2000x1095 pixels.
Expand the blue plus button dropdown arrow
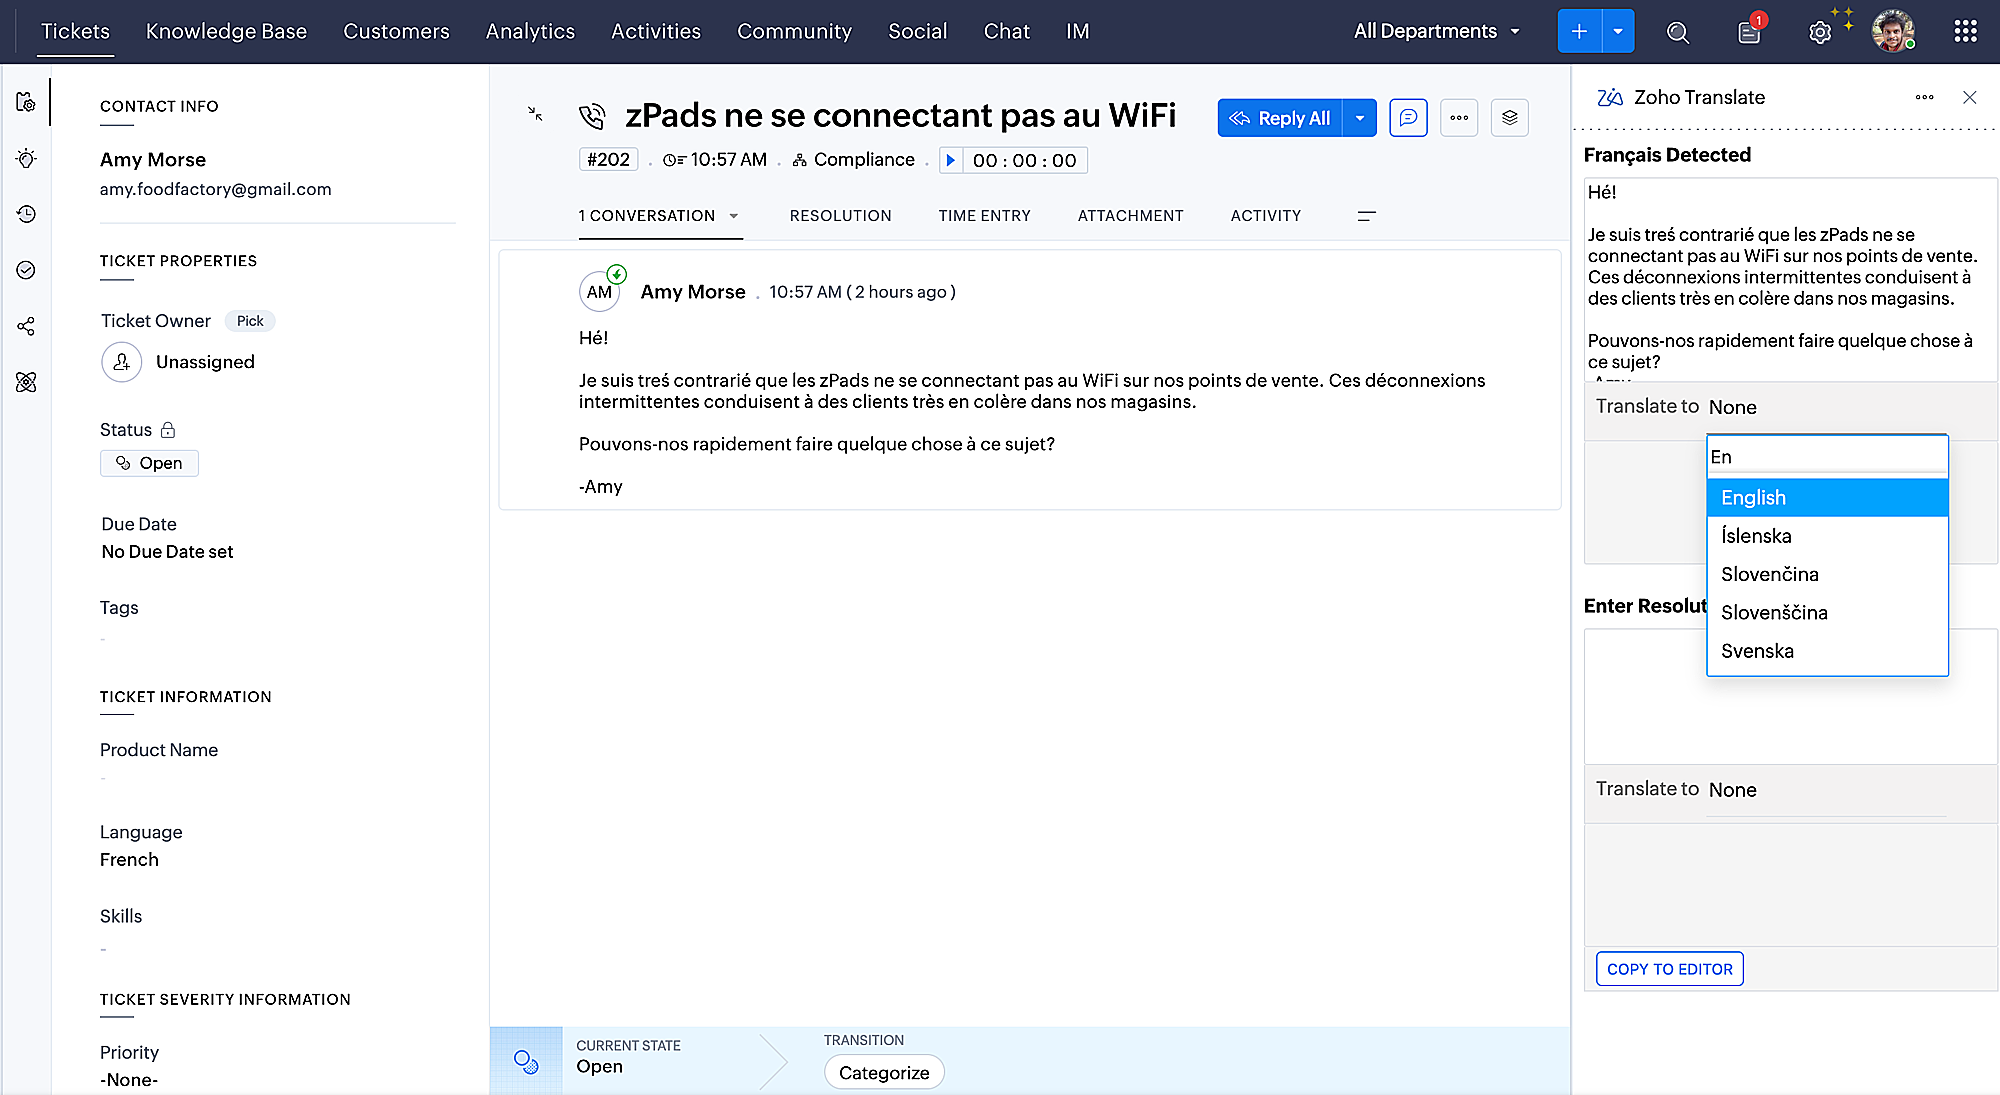(1618, 31)
